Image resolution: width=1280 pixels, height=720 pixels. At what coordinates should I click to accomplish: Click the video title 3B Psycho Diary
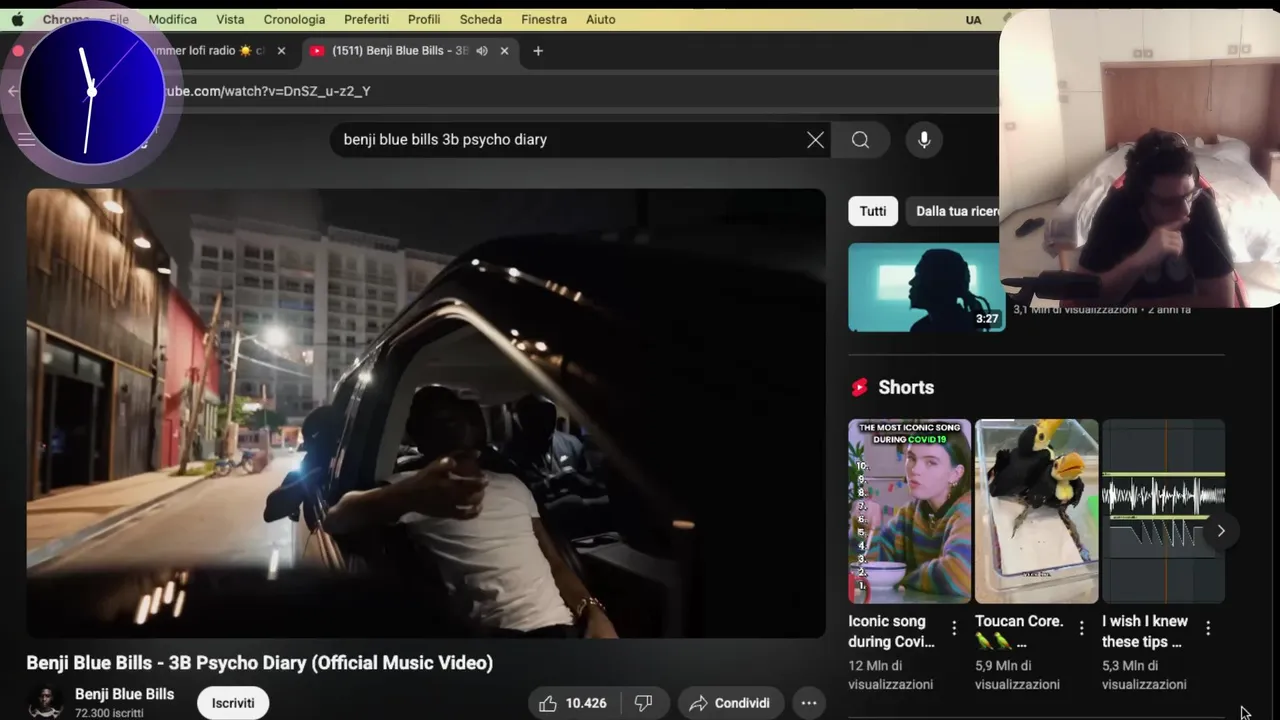point(259,663)
